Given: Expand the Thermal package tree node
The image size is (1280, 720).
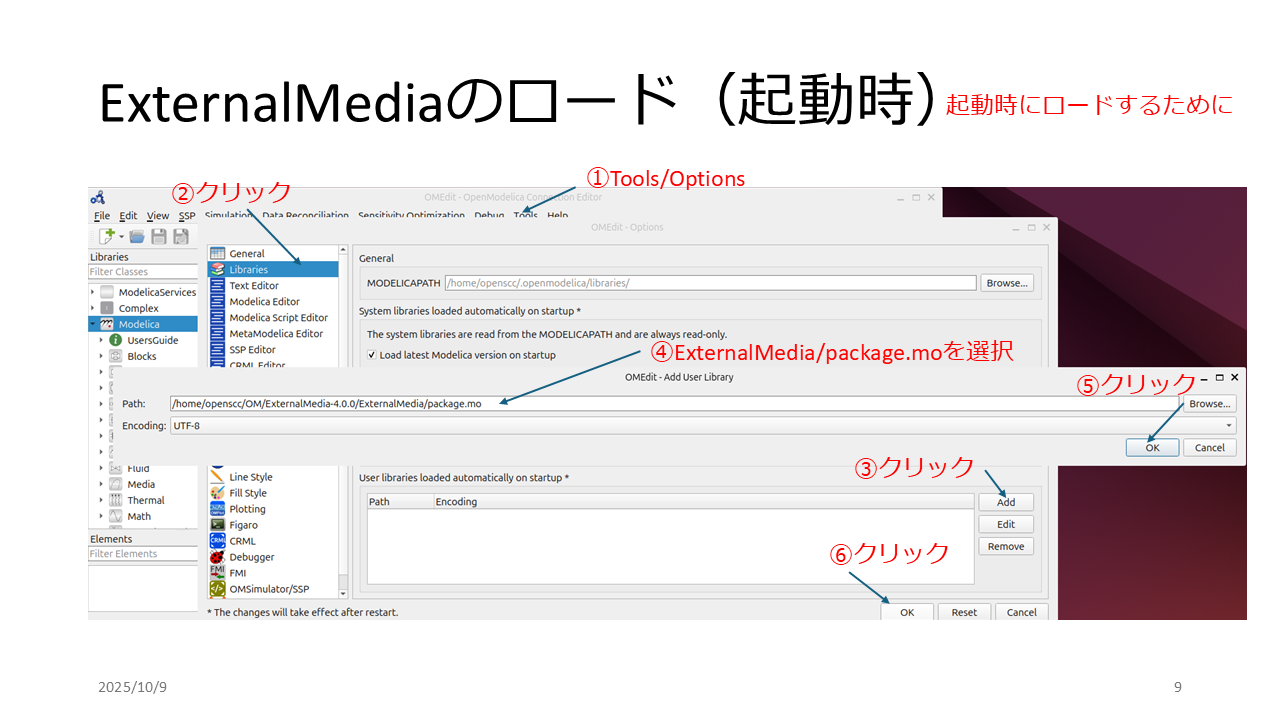Looking at the screenshot, I should pyautogui.click(x=100, y=500).
